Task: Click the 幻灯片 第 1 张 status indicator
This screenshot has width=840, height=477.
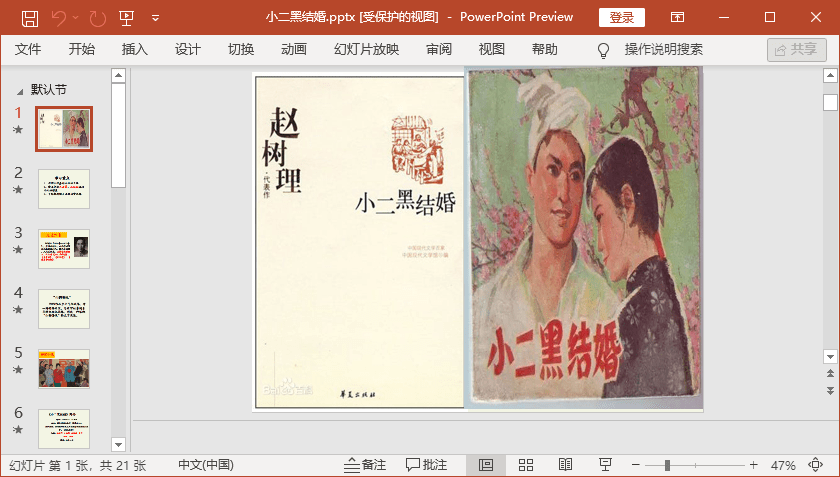Action: click(x=78, y=465)
